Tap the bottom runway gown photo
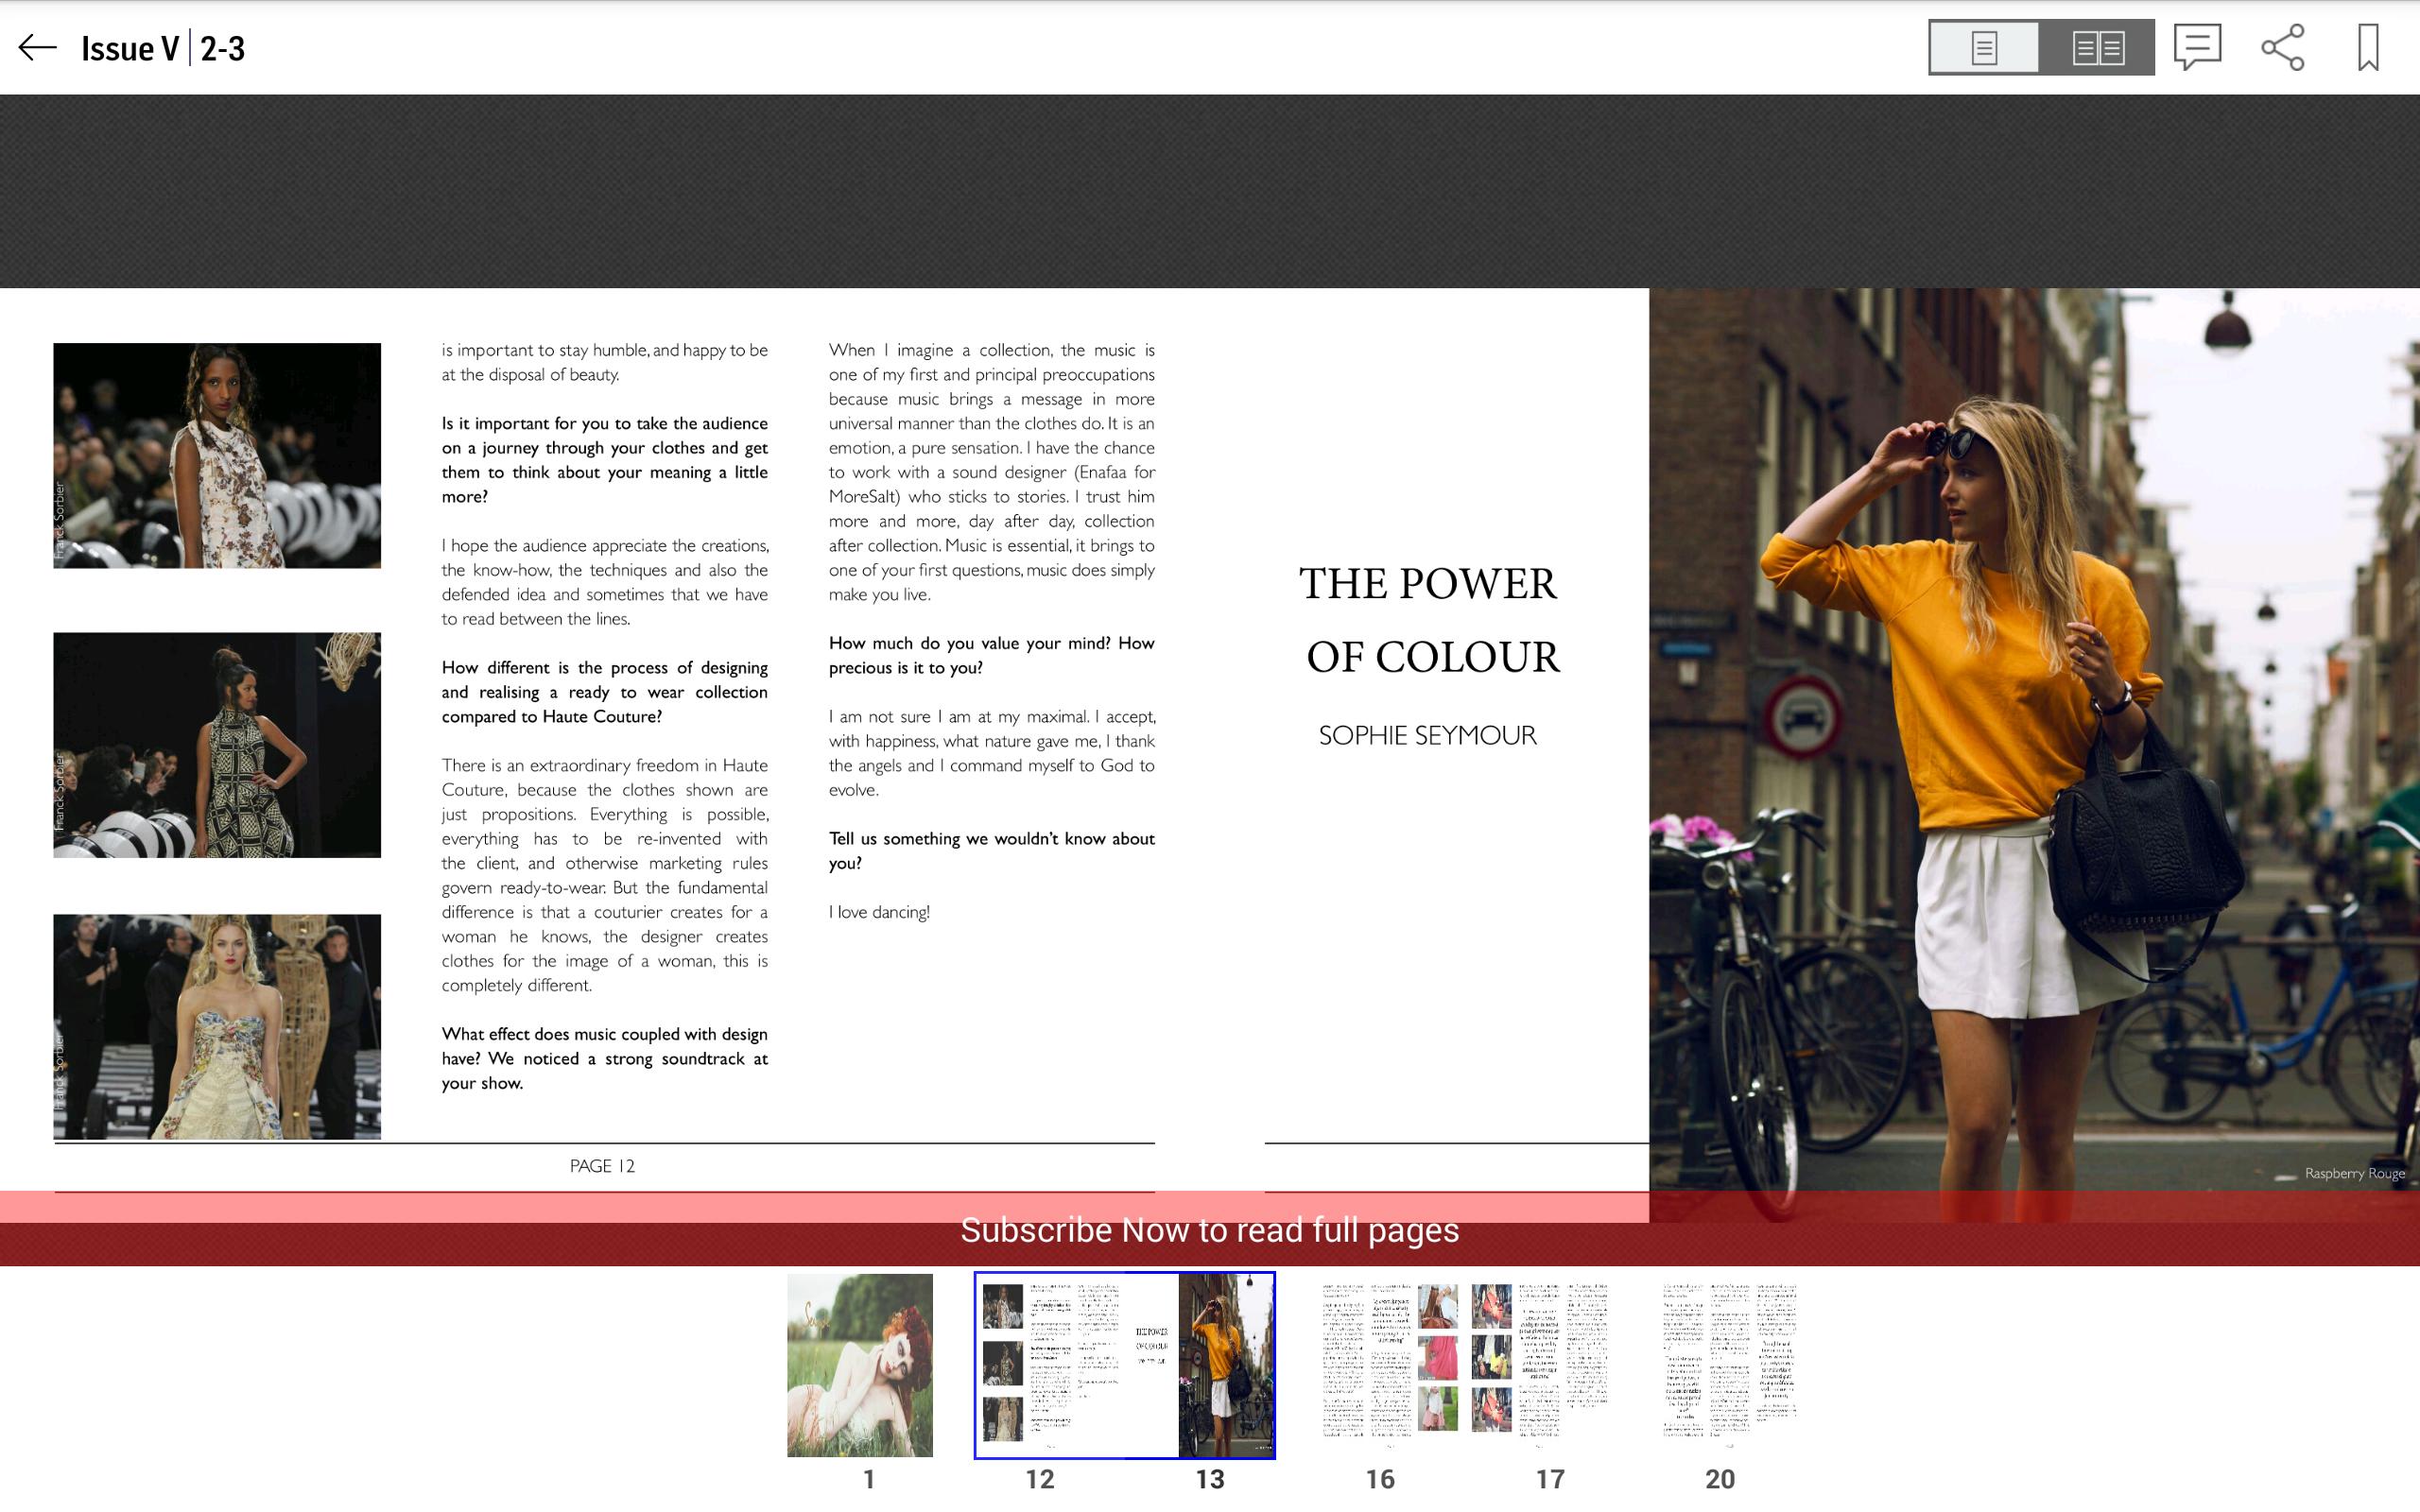 [x=217, y=1026]
